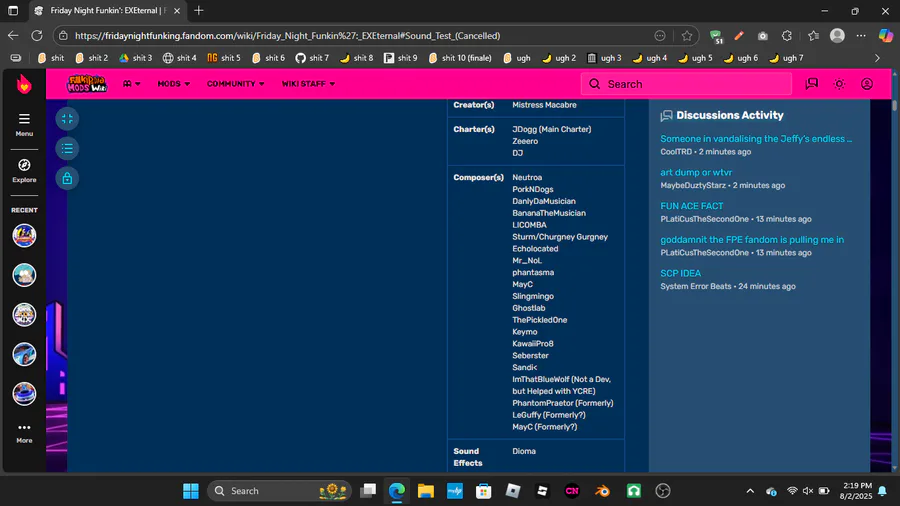Open browser Settings and more ellipsis
The width and height of the screenshot is (900, 506).
861,36
